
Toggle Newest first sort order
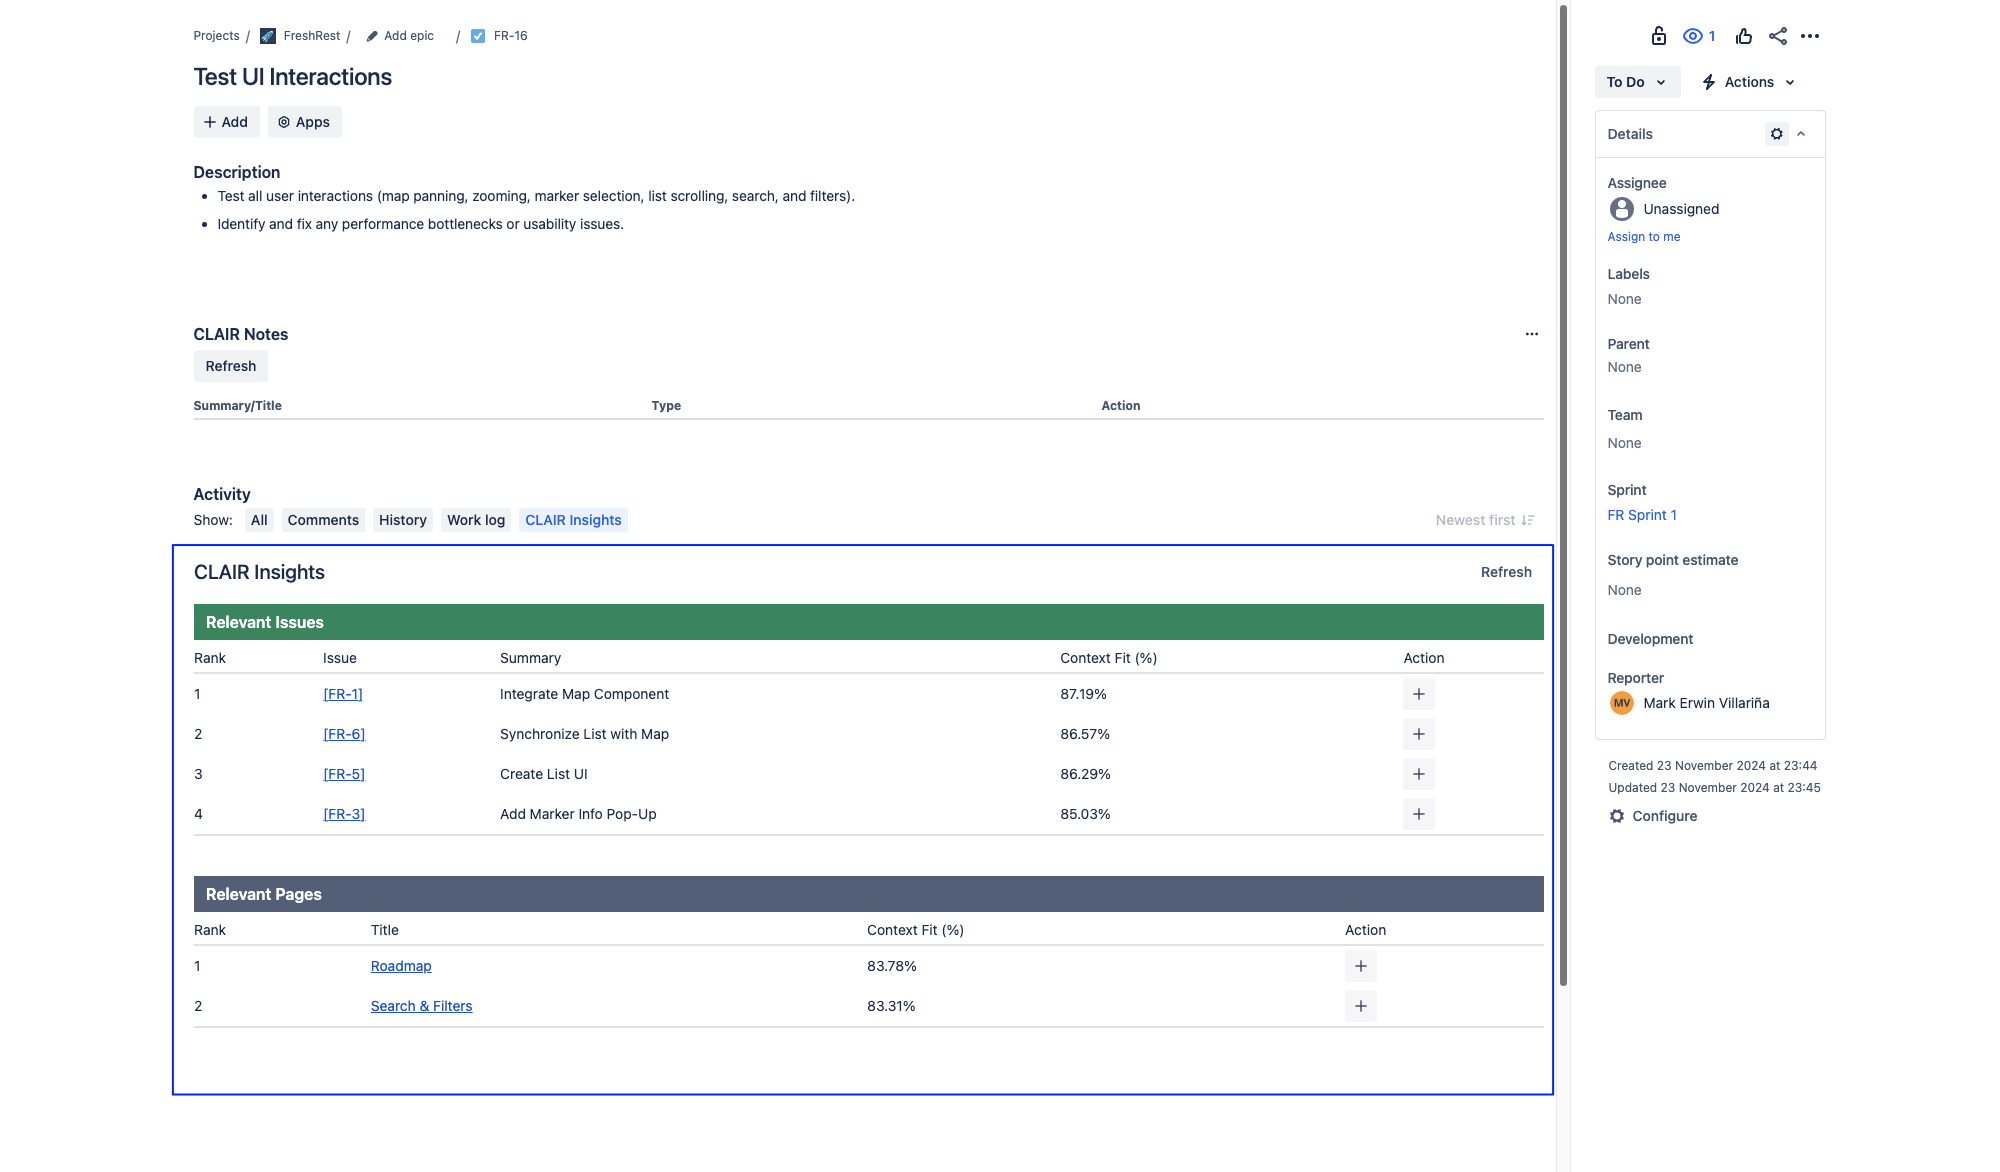[1484, 520]
